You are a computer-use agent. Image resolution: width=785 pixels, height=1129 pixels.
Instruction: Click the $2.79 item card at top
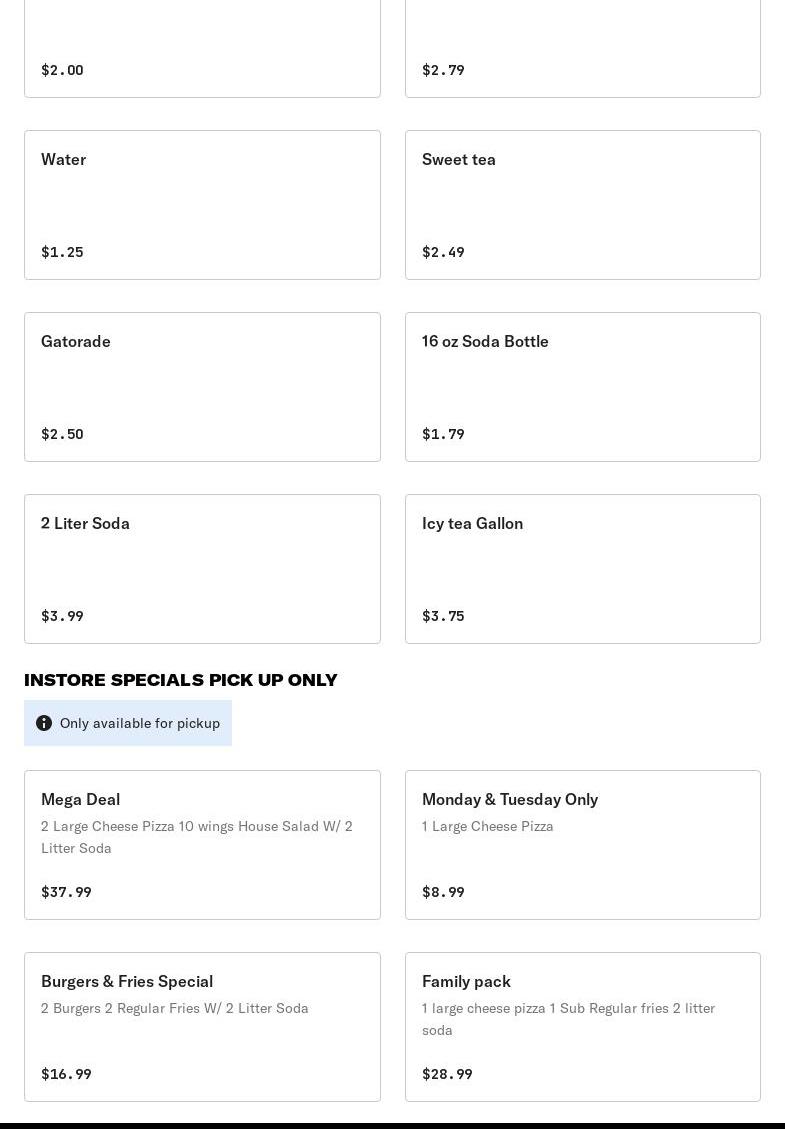tap(582, 50)
